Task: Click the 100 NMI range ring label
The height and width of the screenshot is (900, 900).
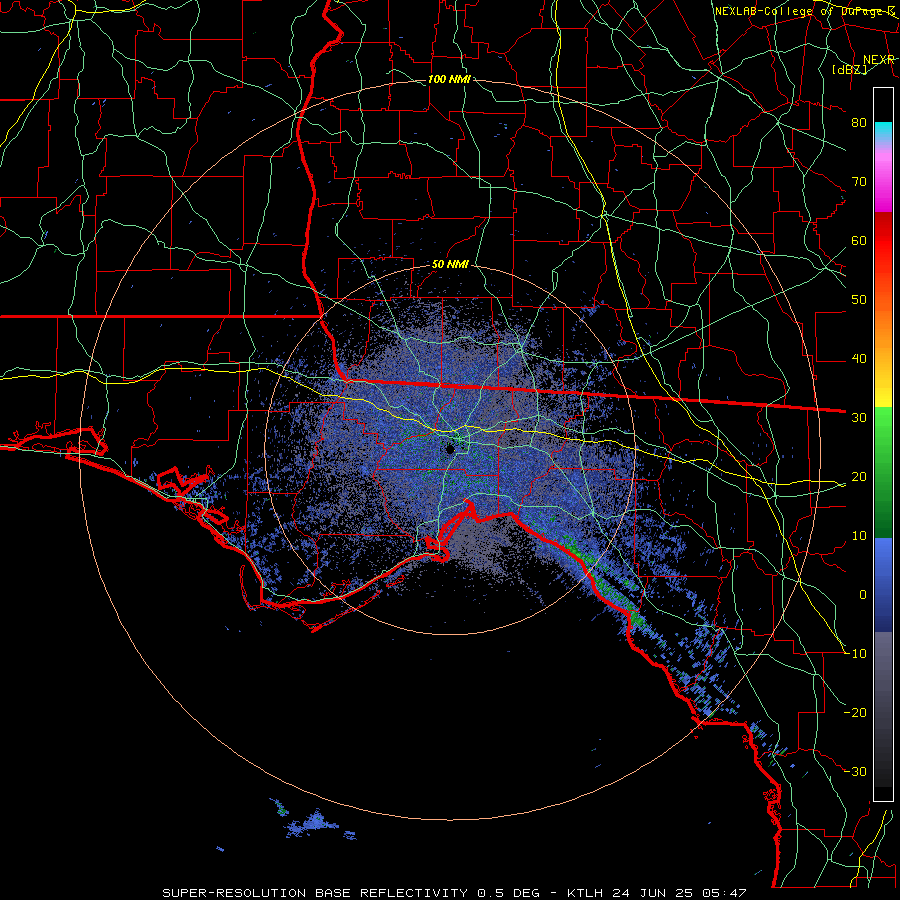Action: point(449,79)
